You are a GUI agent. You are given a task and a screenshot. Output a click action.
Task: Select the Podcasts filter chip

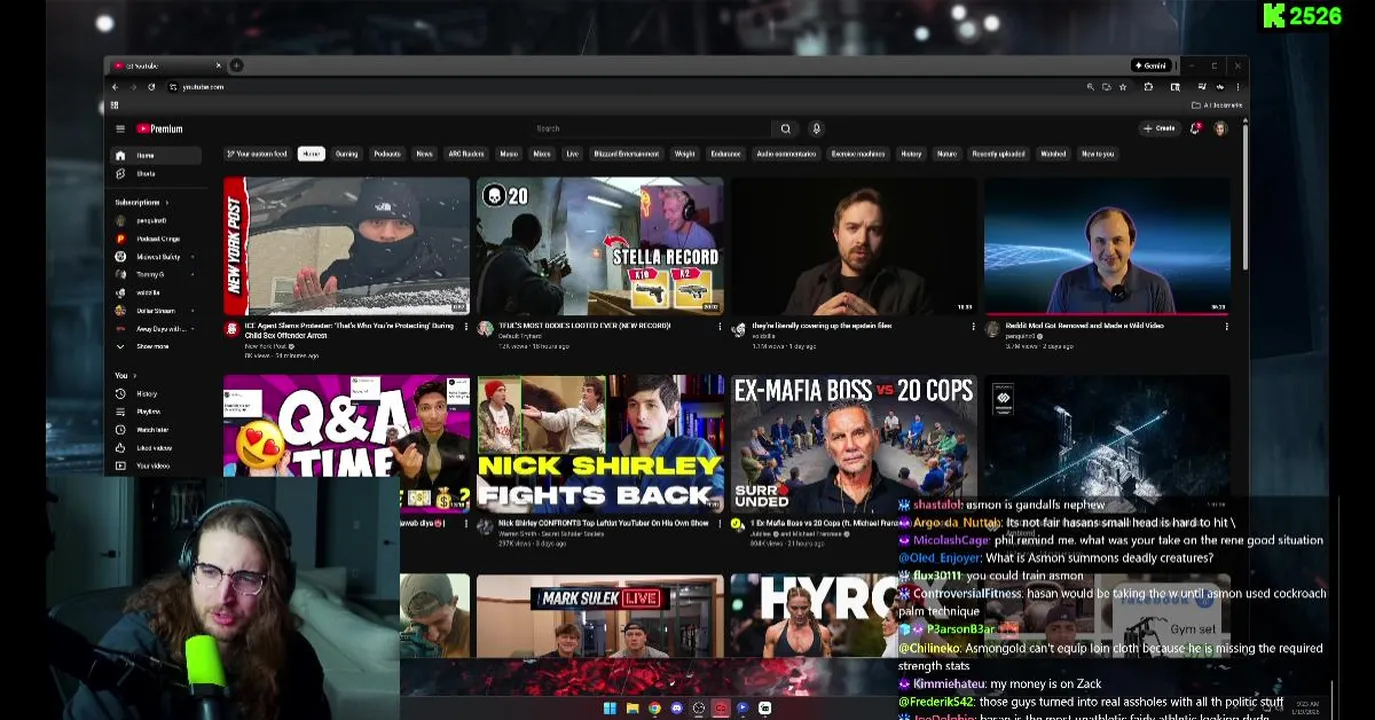[387, 154]
